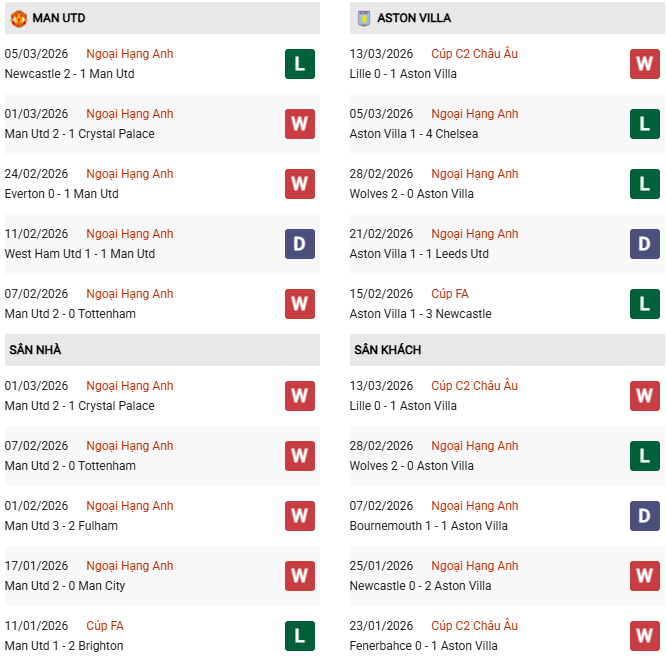Click W badge for Newcastle 0-2 Aston Villa
This screenshot has height=659, width=666.
644,576
